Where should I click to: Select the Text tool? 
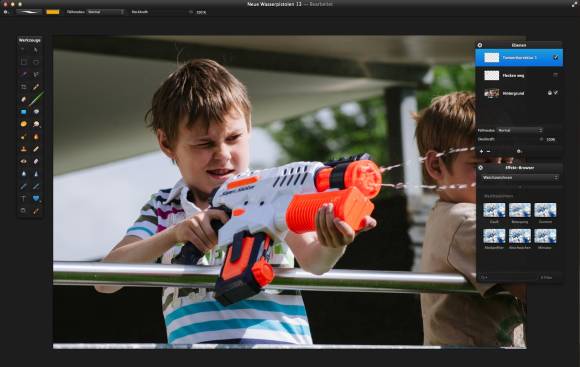coord(23,199)
